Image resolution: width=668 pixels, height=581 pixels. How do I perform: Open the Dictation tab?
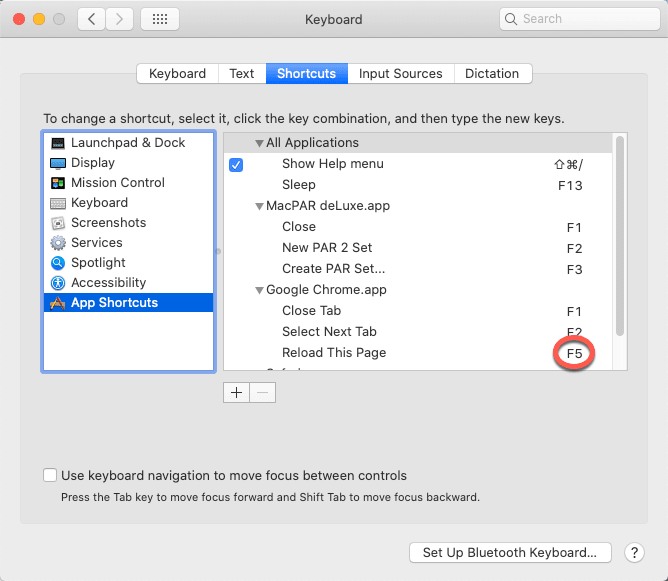[492, 74]
